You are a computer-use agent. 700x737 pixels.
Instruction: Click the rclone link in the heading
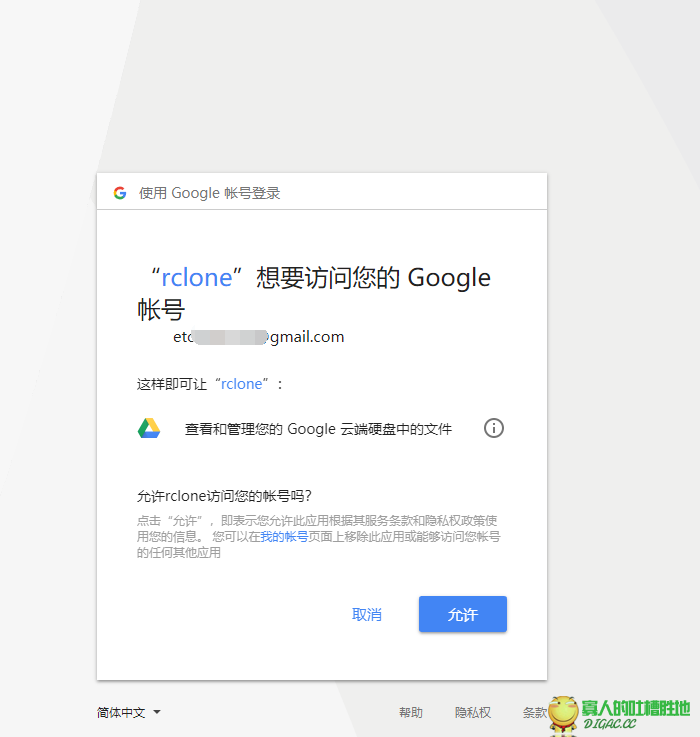click(x=197, y=277)
